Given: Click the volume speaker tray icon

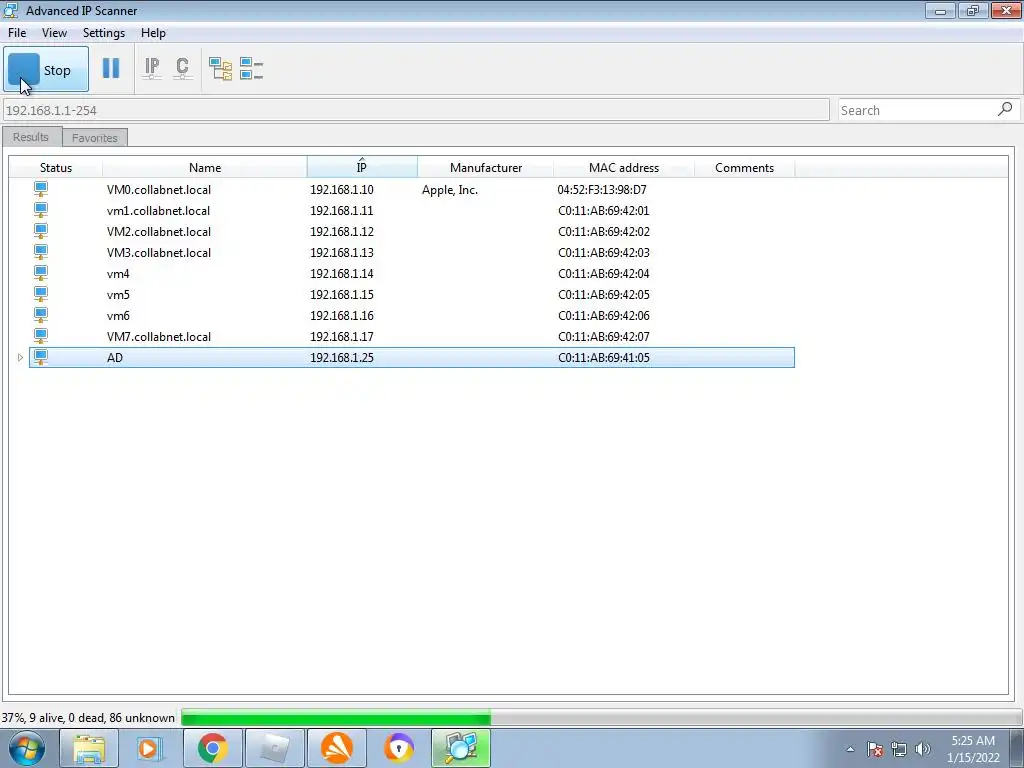Looking at the screenshot, I should [x=923, y=749].
